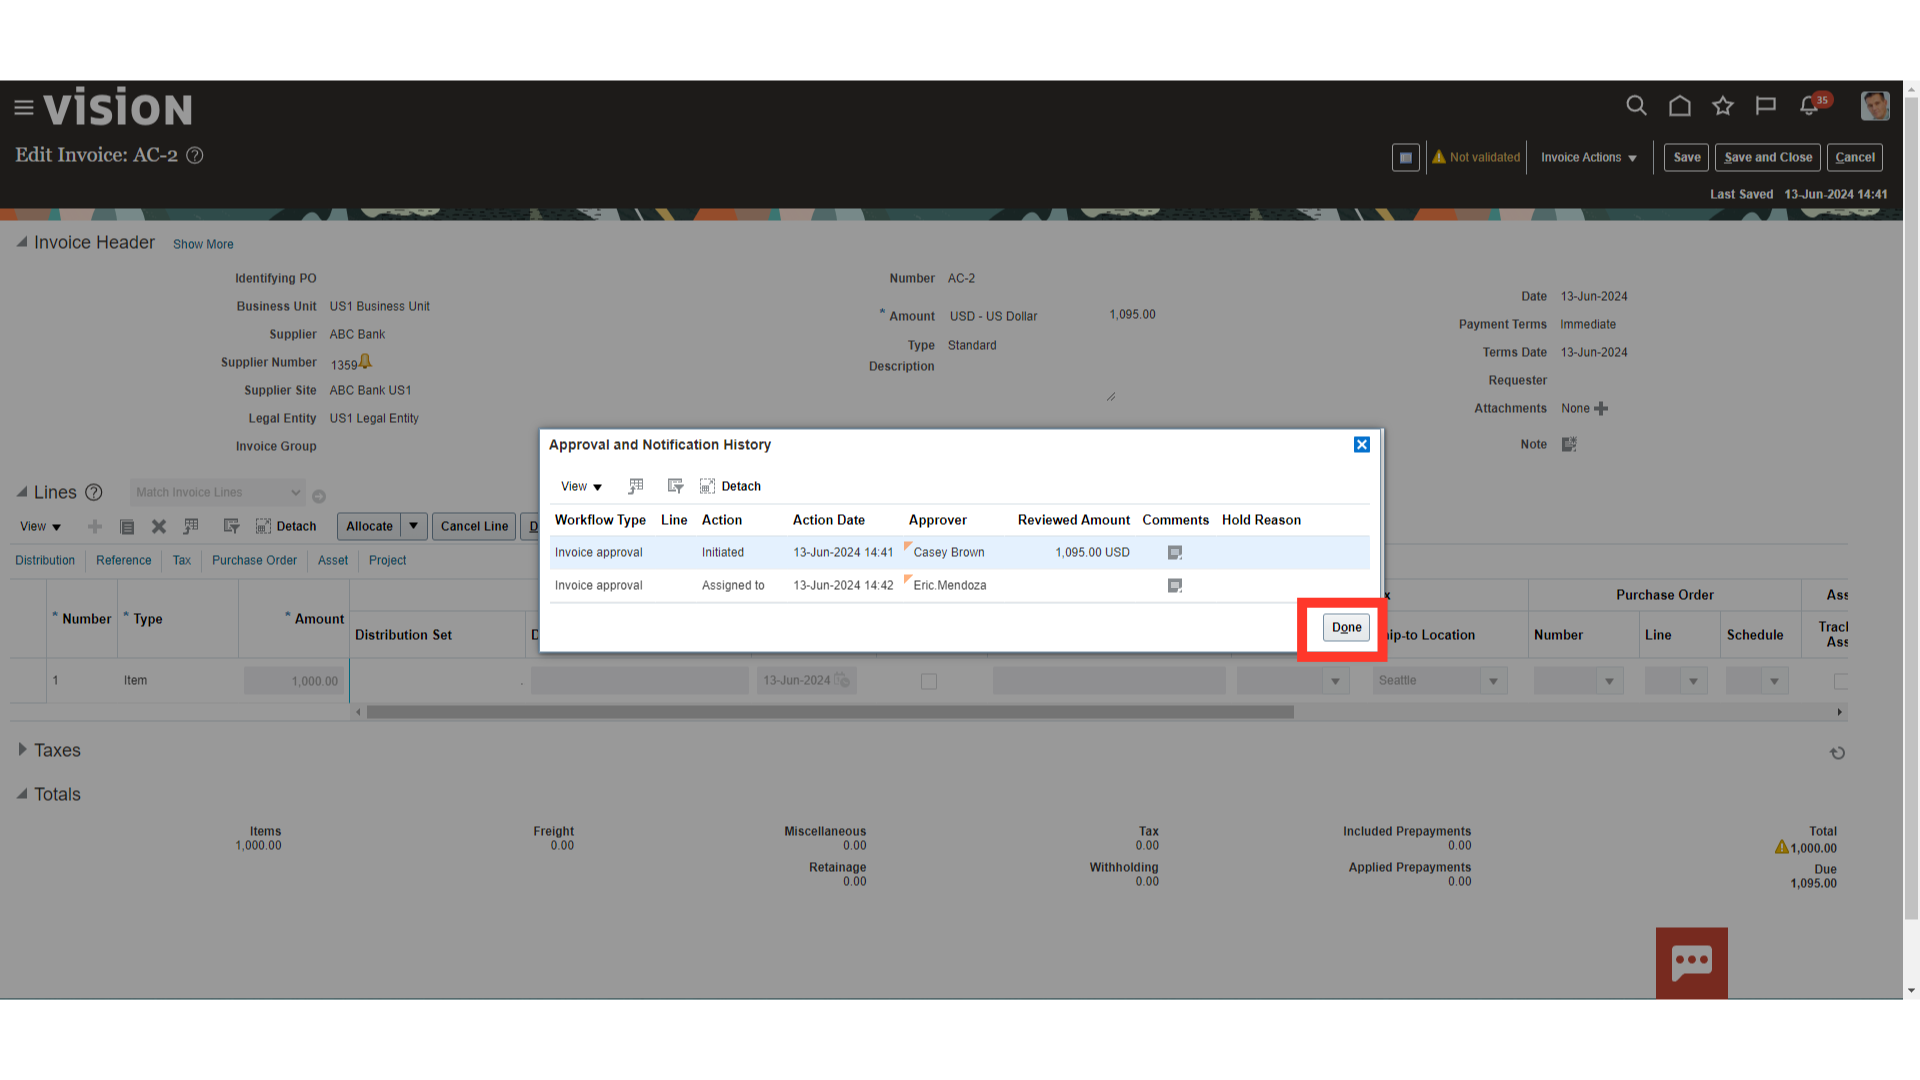Click the line amount field 1,000.00

pyautogui.click(x=294, y=681)
